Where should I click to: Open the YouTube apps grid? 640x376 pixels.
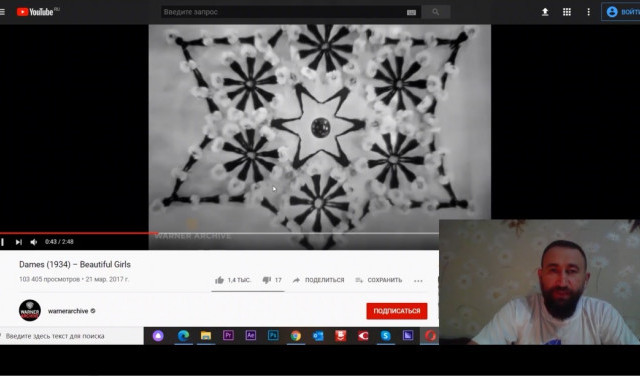(x=567, y=12)
